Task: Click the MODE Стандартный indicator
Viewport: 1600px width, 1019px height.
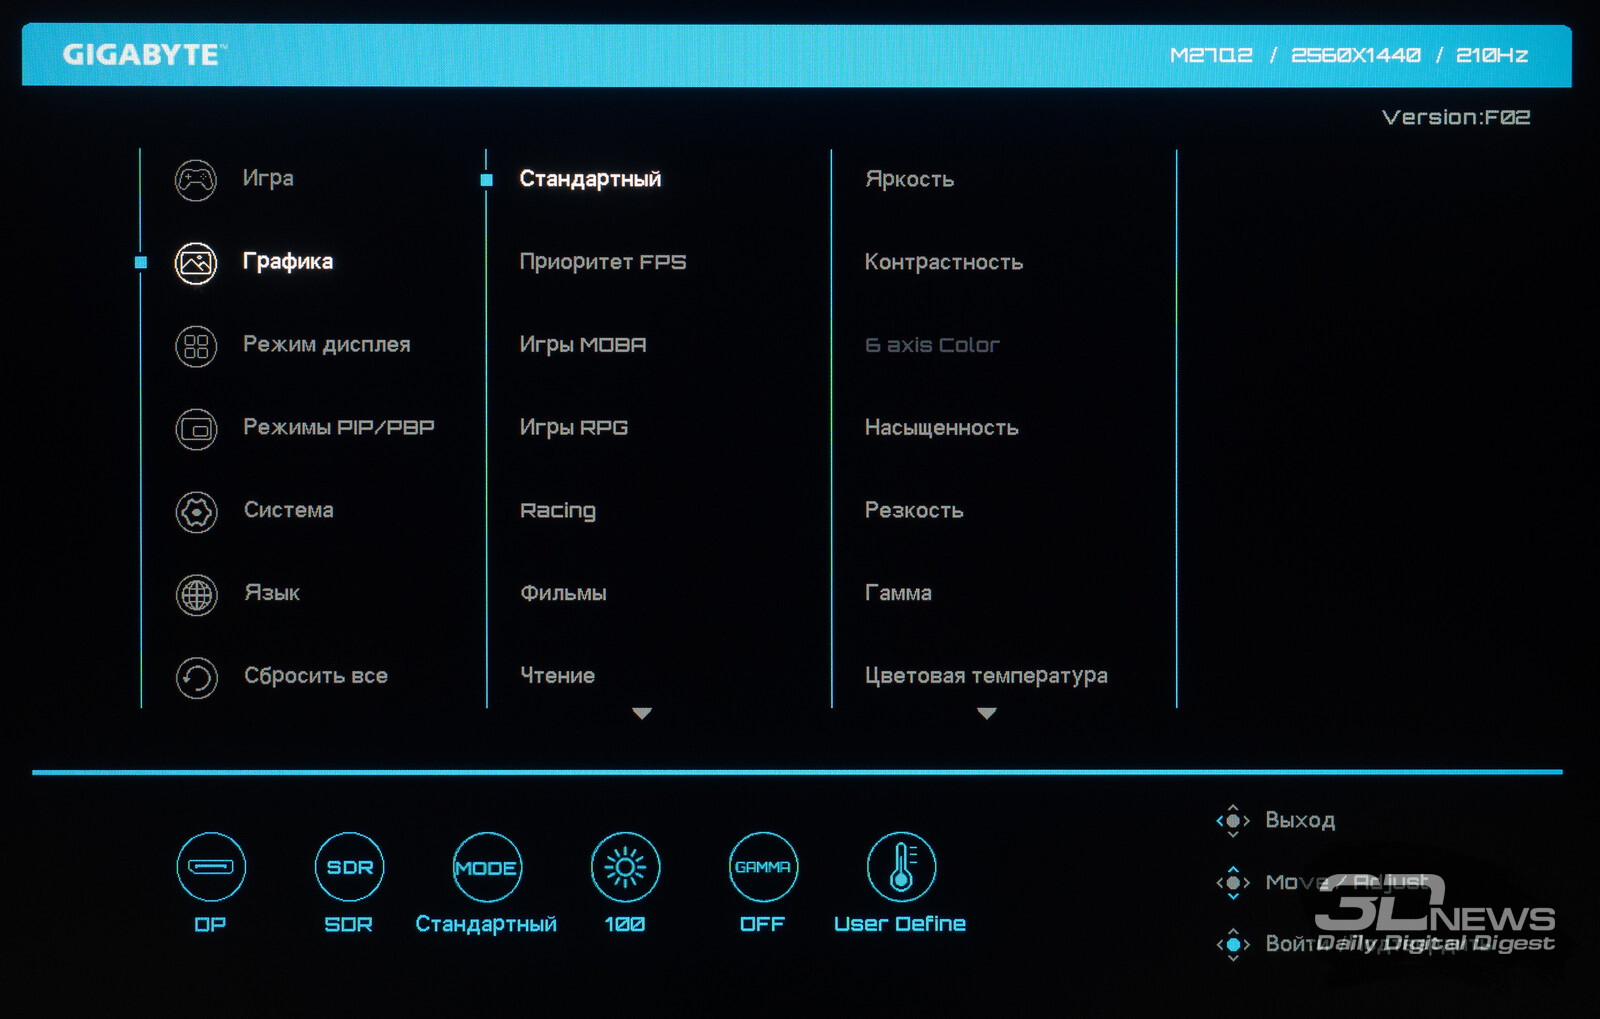Action: pos(487,867)
